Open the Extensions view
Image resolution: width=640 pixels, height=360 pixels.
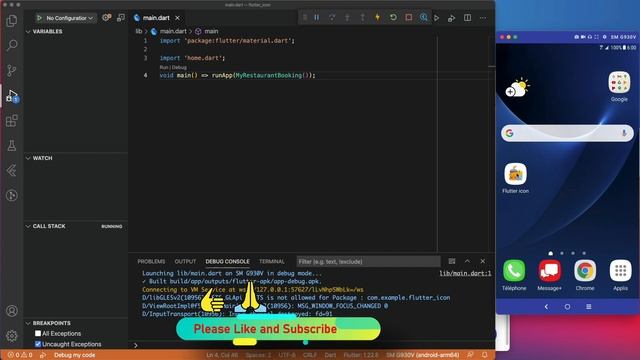pyautogui.click(x=12, y=121)
